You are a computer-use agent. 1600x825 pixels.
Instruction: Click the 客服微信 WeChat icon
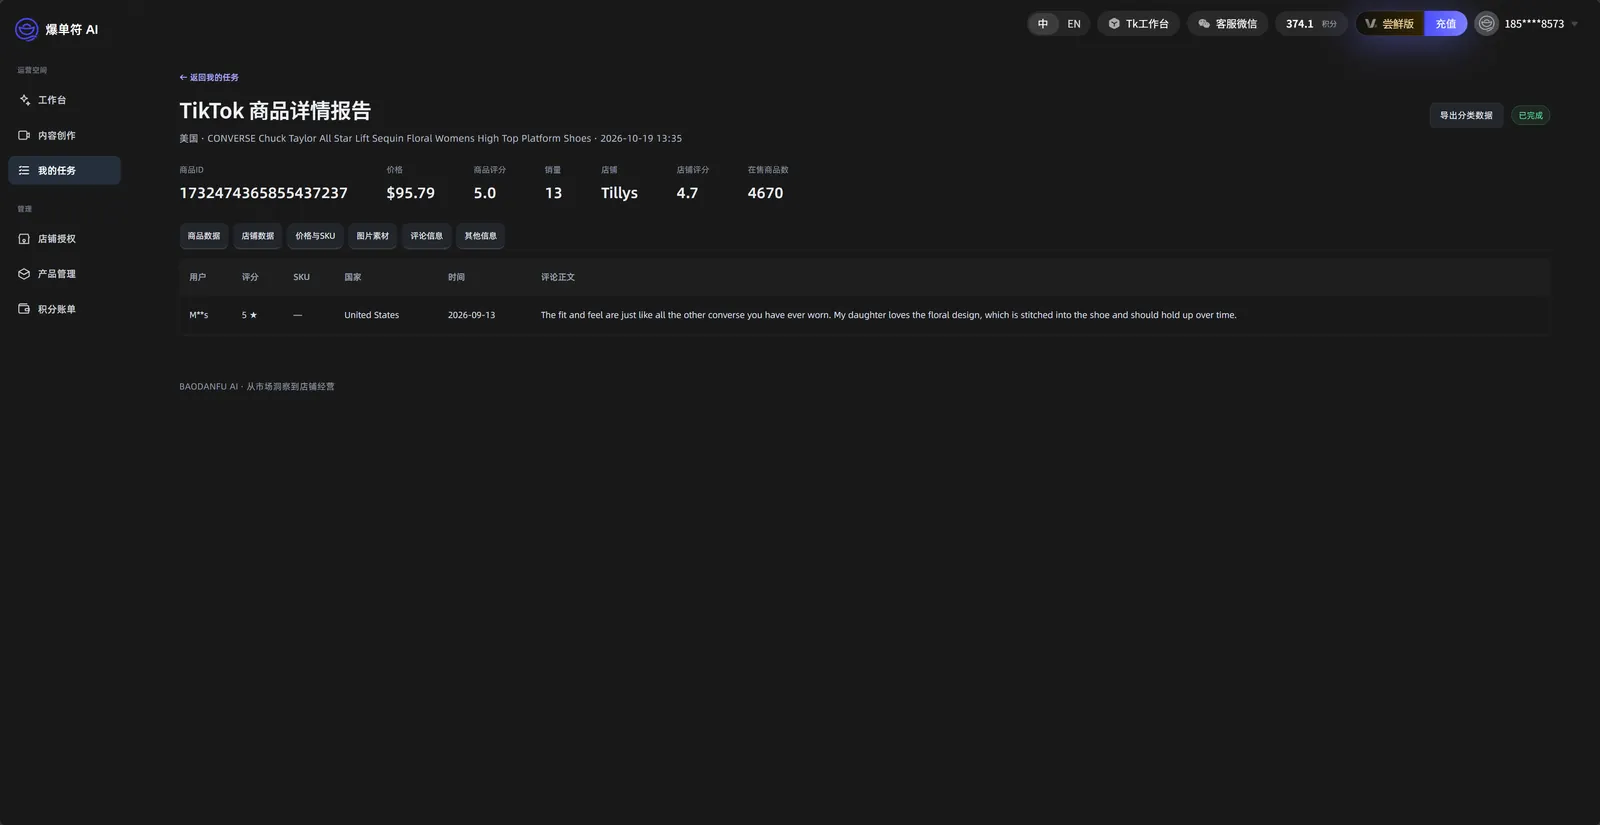[1204, 24]
